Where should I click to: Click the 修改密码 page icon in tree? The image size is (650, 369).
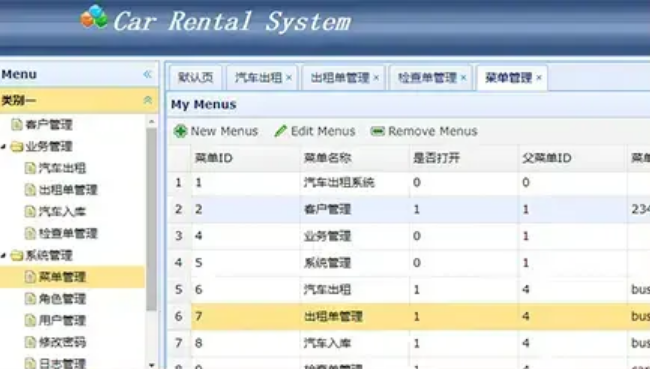[x=30, y=342]
